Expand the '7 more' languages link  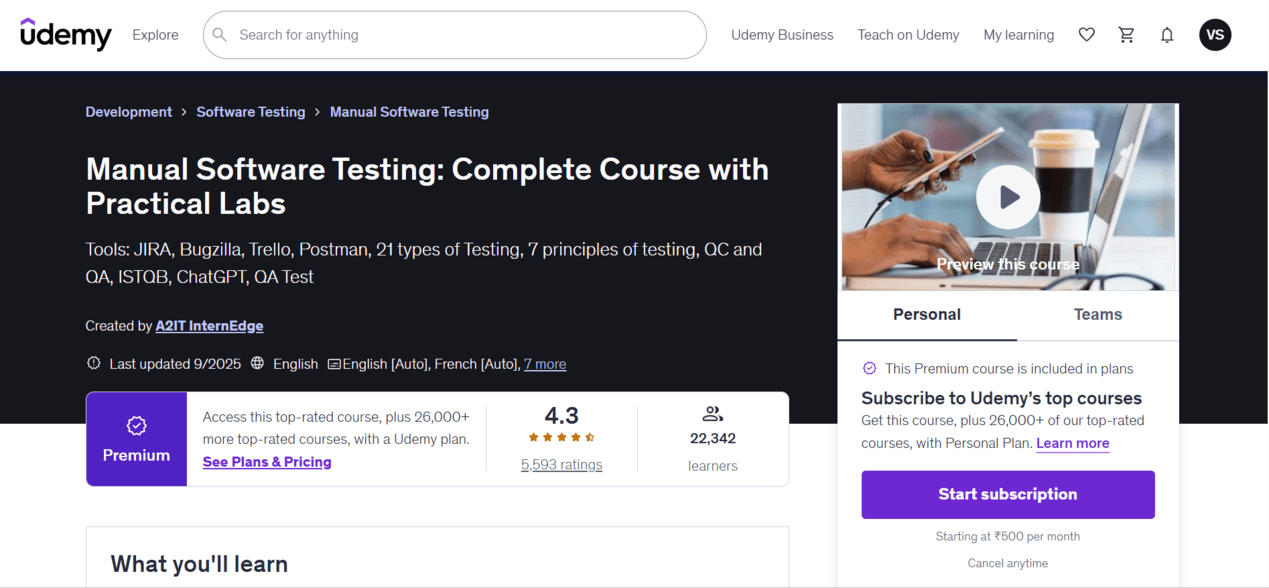tap(544, 364)
